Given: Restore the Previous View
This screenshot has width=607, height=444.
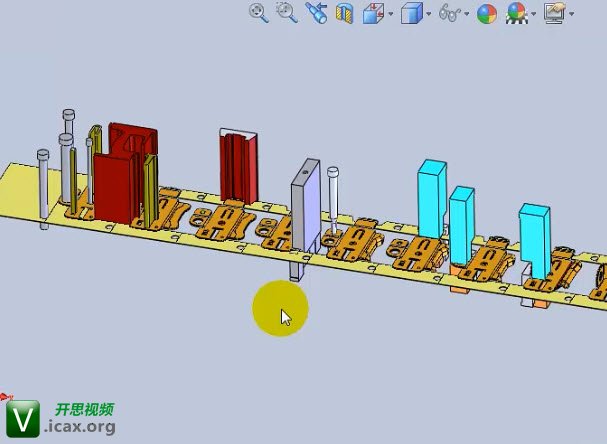Looking at the screenshot, I should [x=316, y=13].
